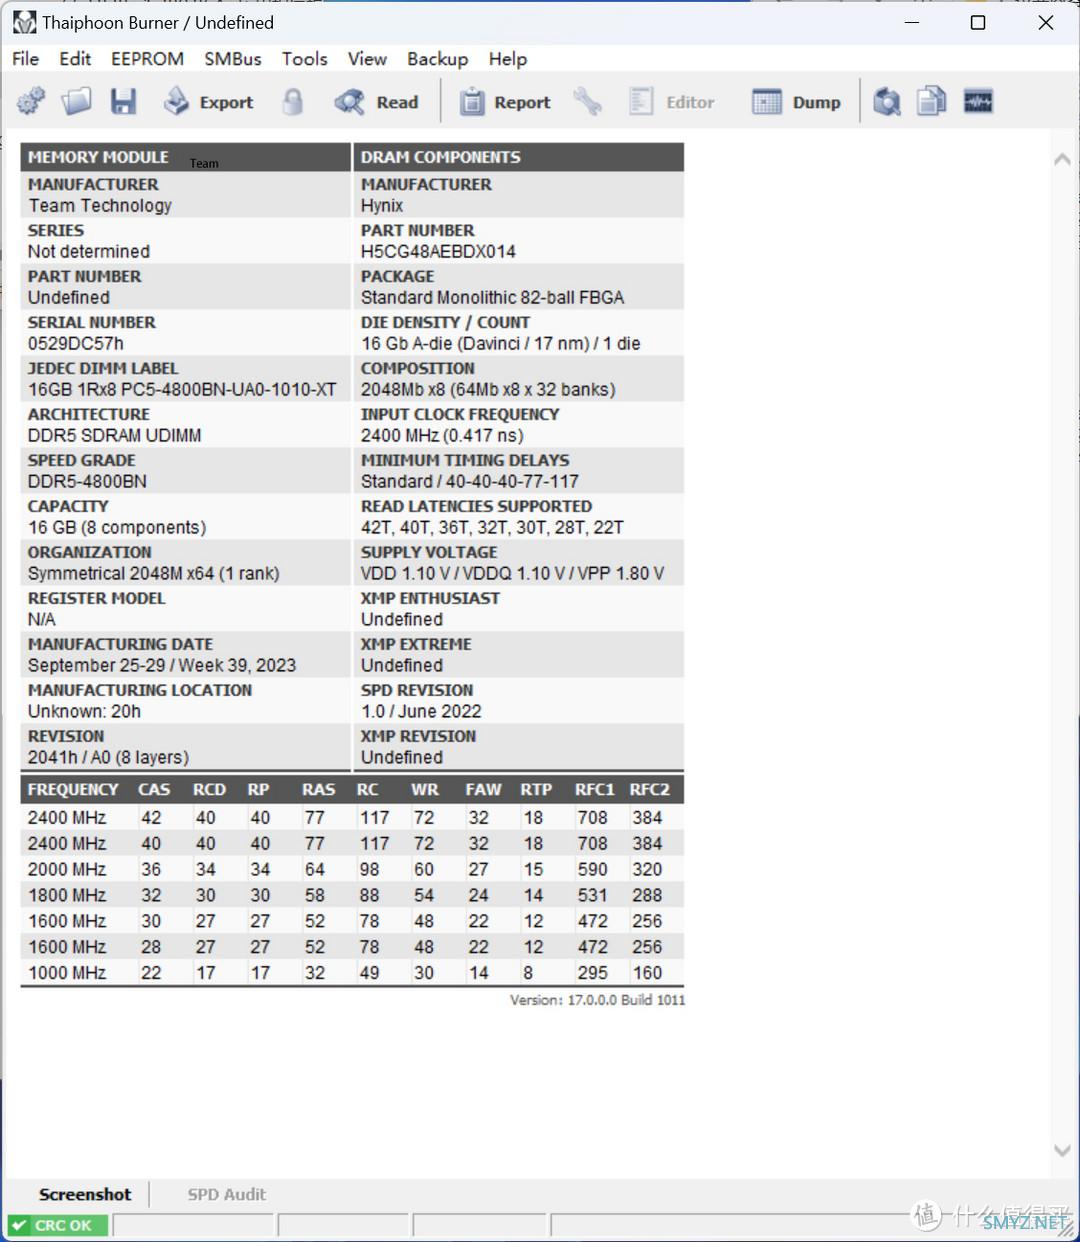
Task: Open the Editor toolbar button
Action: [671, 101]
